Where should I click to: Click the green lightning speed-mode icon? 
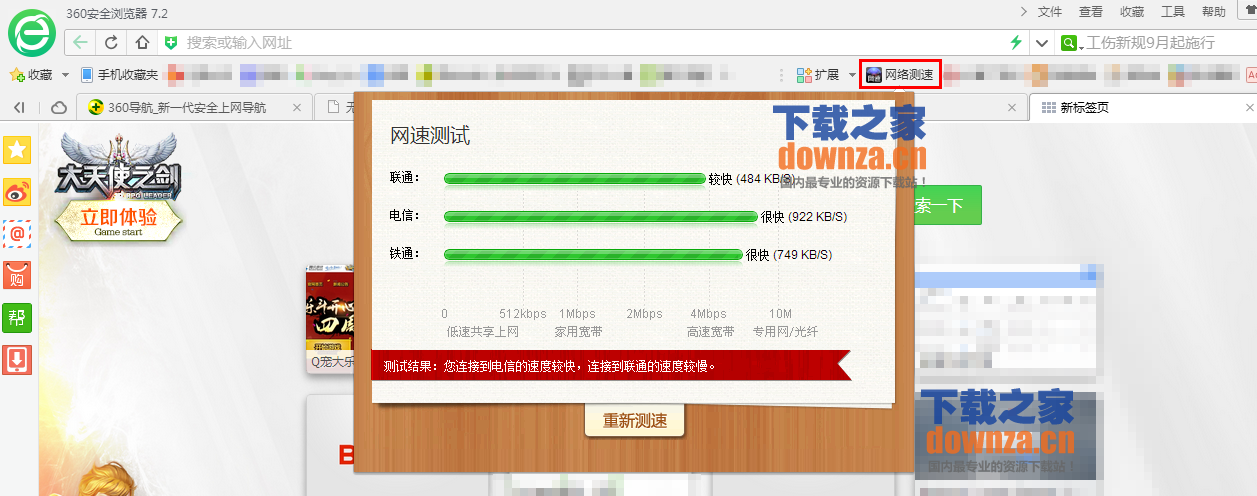pos(1016,43)
